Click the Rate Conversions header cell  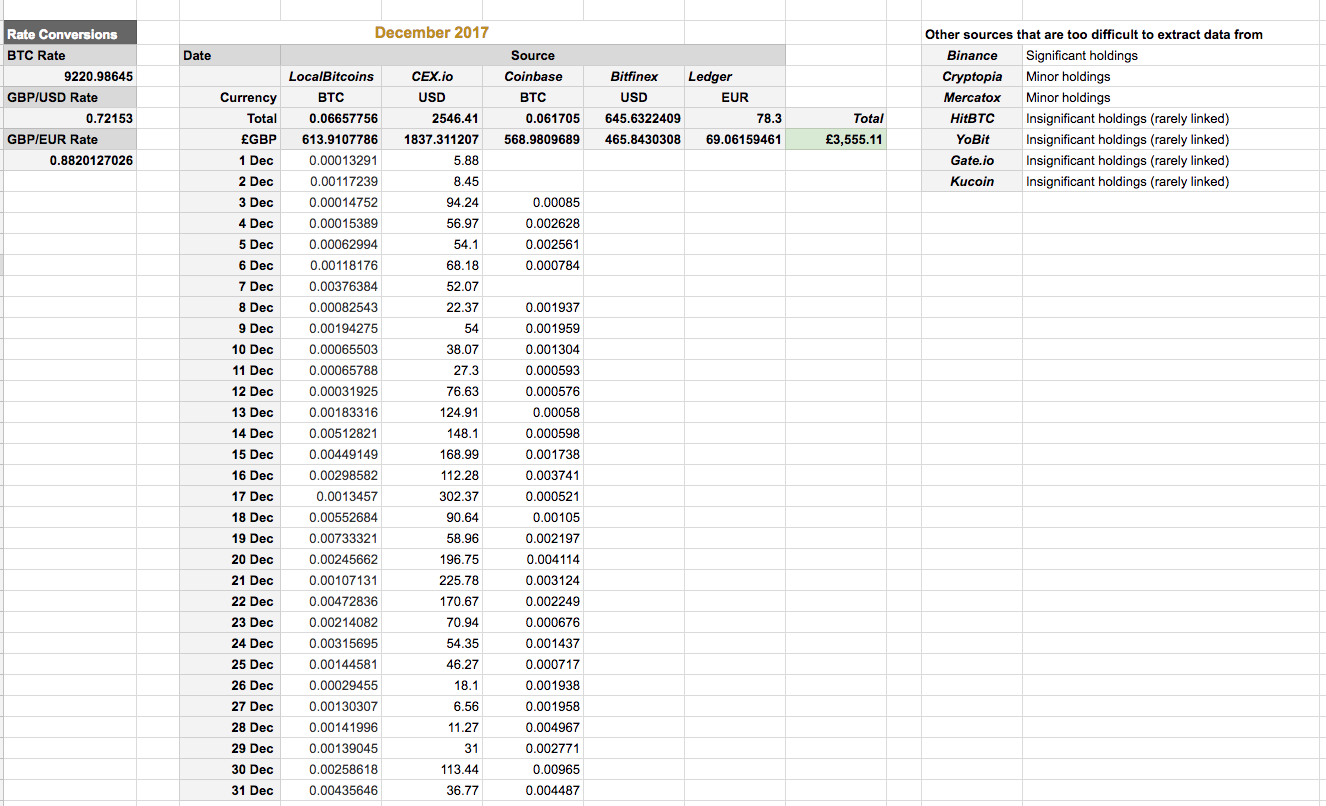tap(69, 34)
